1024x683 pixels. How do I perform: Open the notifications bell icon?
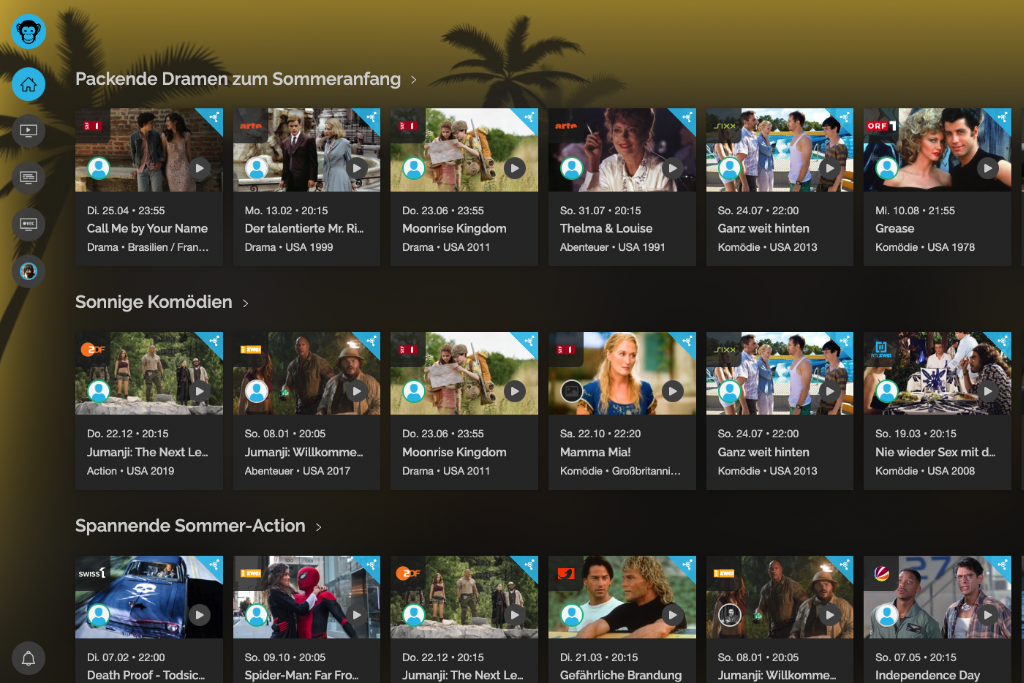click(x=28, y=658)
